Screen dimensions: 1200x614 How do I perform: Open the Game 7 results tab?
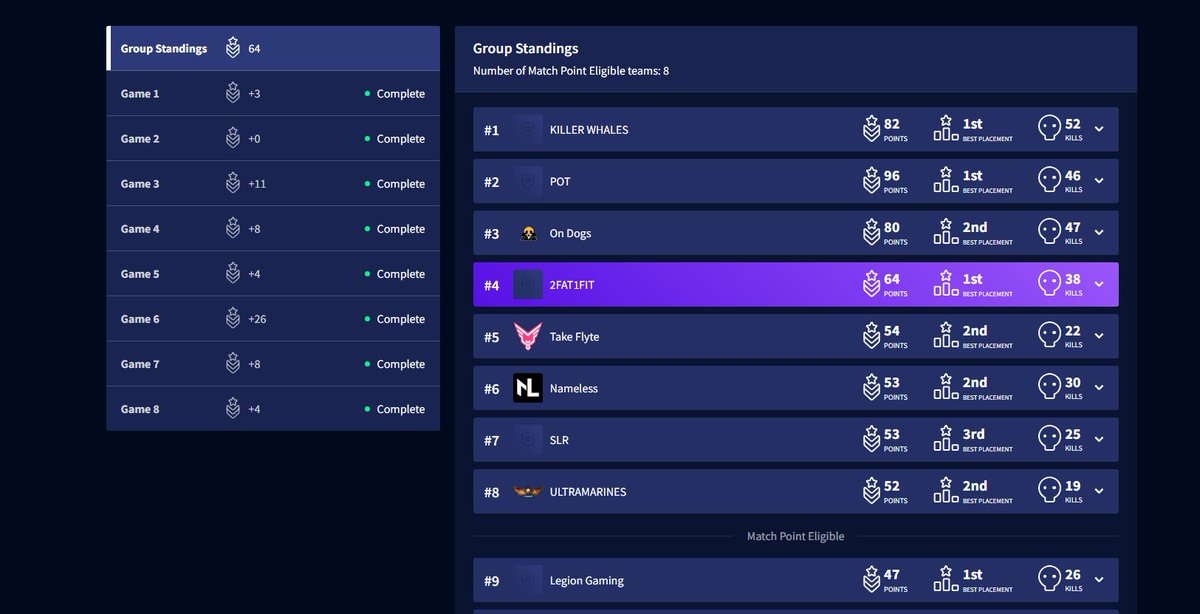click(273, 364)
